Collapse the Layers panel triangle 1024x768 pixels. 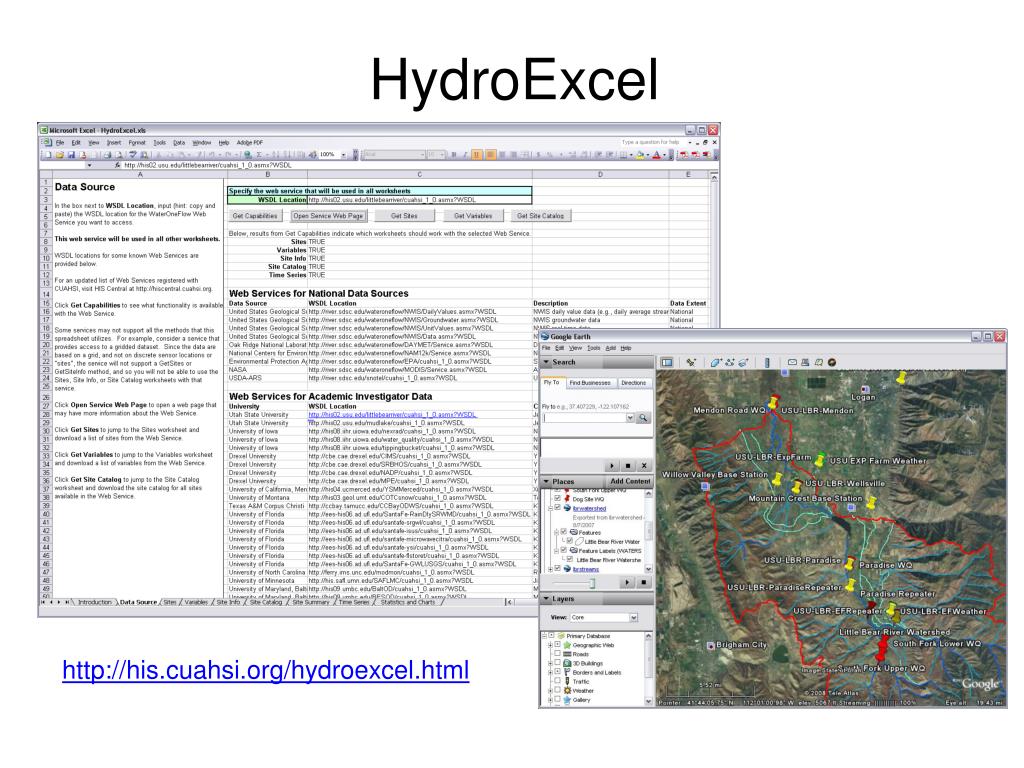(x=547, y=599)
